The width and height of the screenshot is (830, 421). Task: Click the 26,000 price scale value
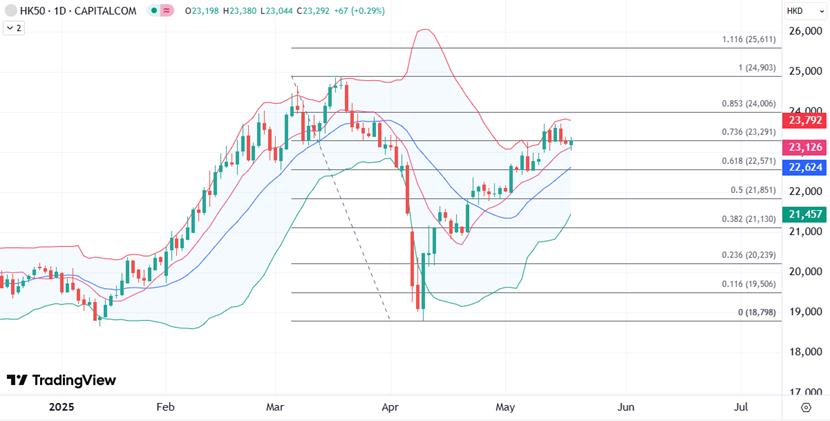[x=804, y=32]
